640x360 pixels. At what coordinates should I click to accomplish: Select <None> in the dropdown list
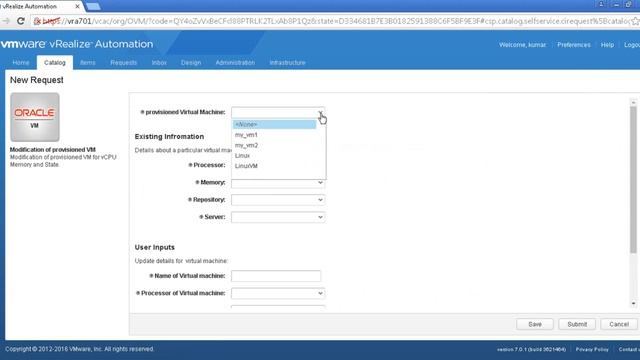click(x=274, y=124)
